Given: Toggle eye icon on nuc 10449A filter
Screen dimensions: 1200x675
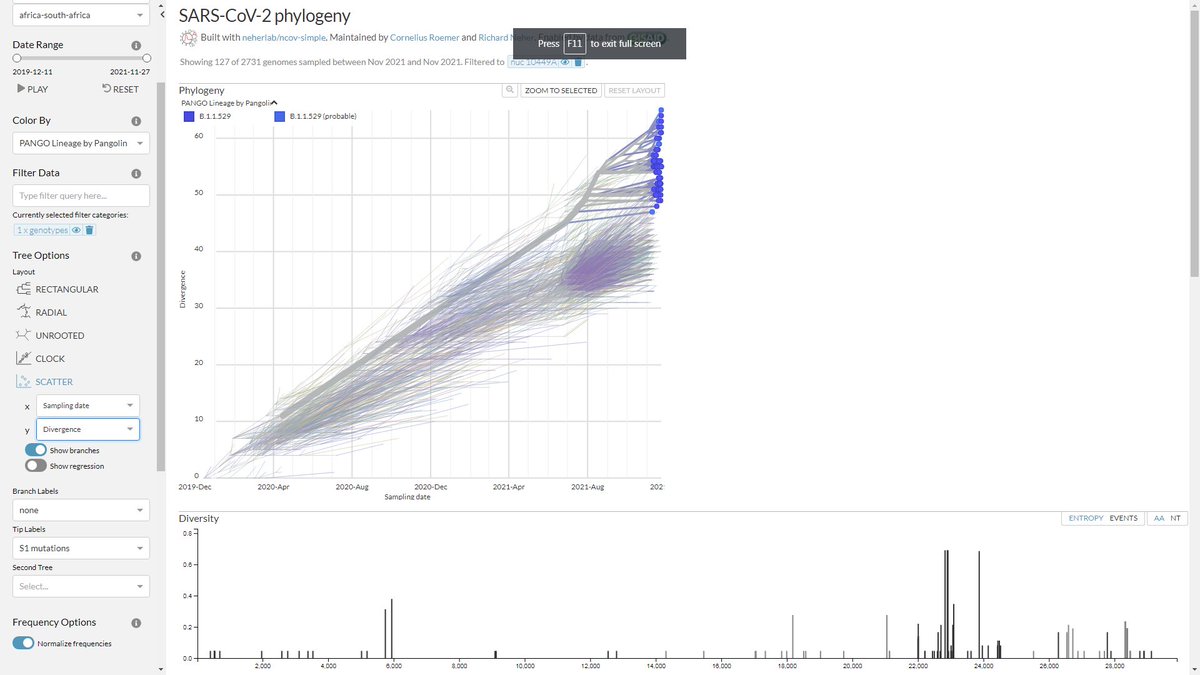Looking at the screenshot, I should [x=565, y=62].
